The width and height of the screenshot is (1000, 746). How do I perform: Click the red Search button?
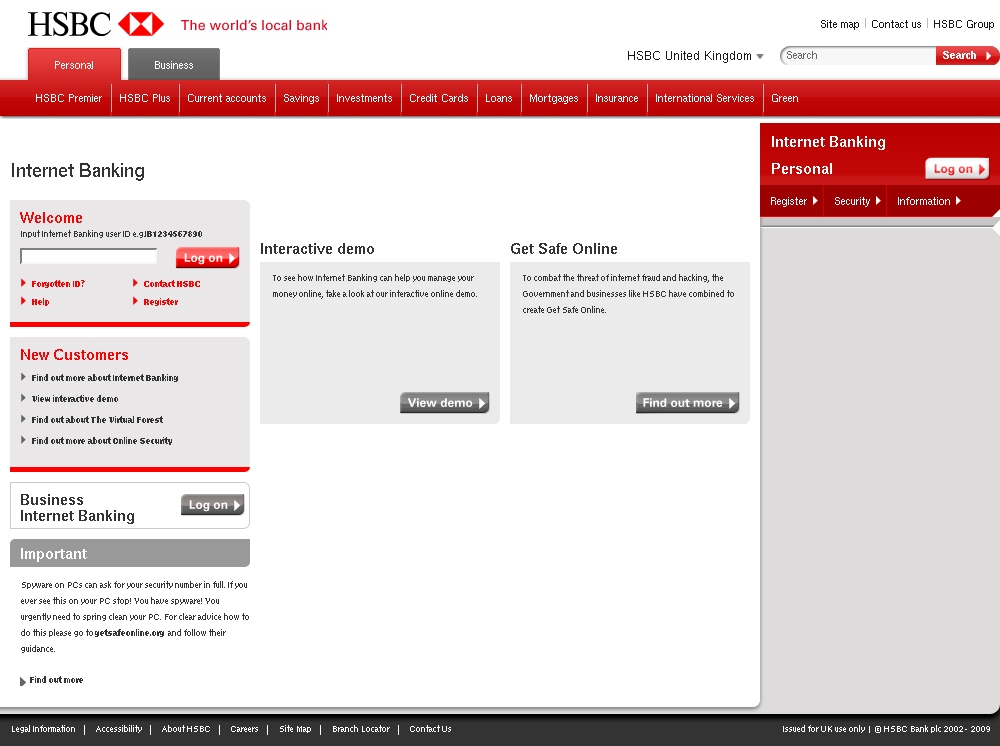click(966, 55)
